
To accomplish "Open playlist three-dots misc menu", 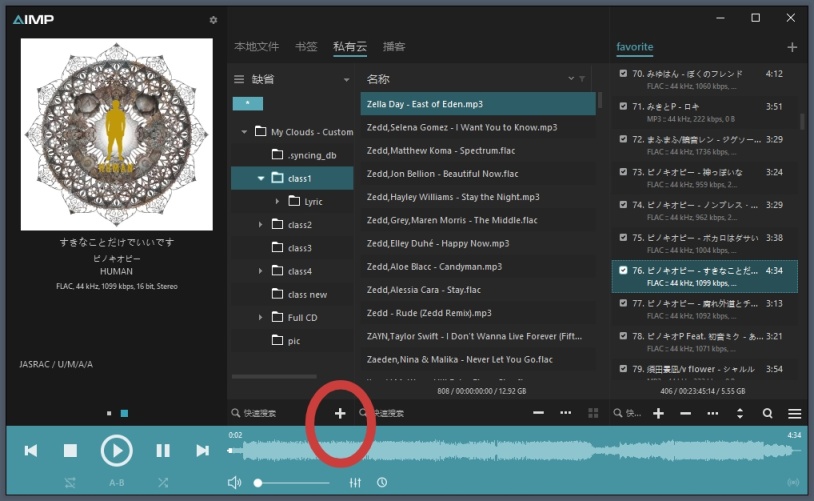I will click(x=713, y=413).
